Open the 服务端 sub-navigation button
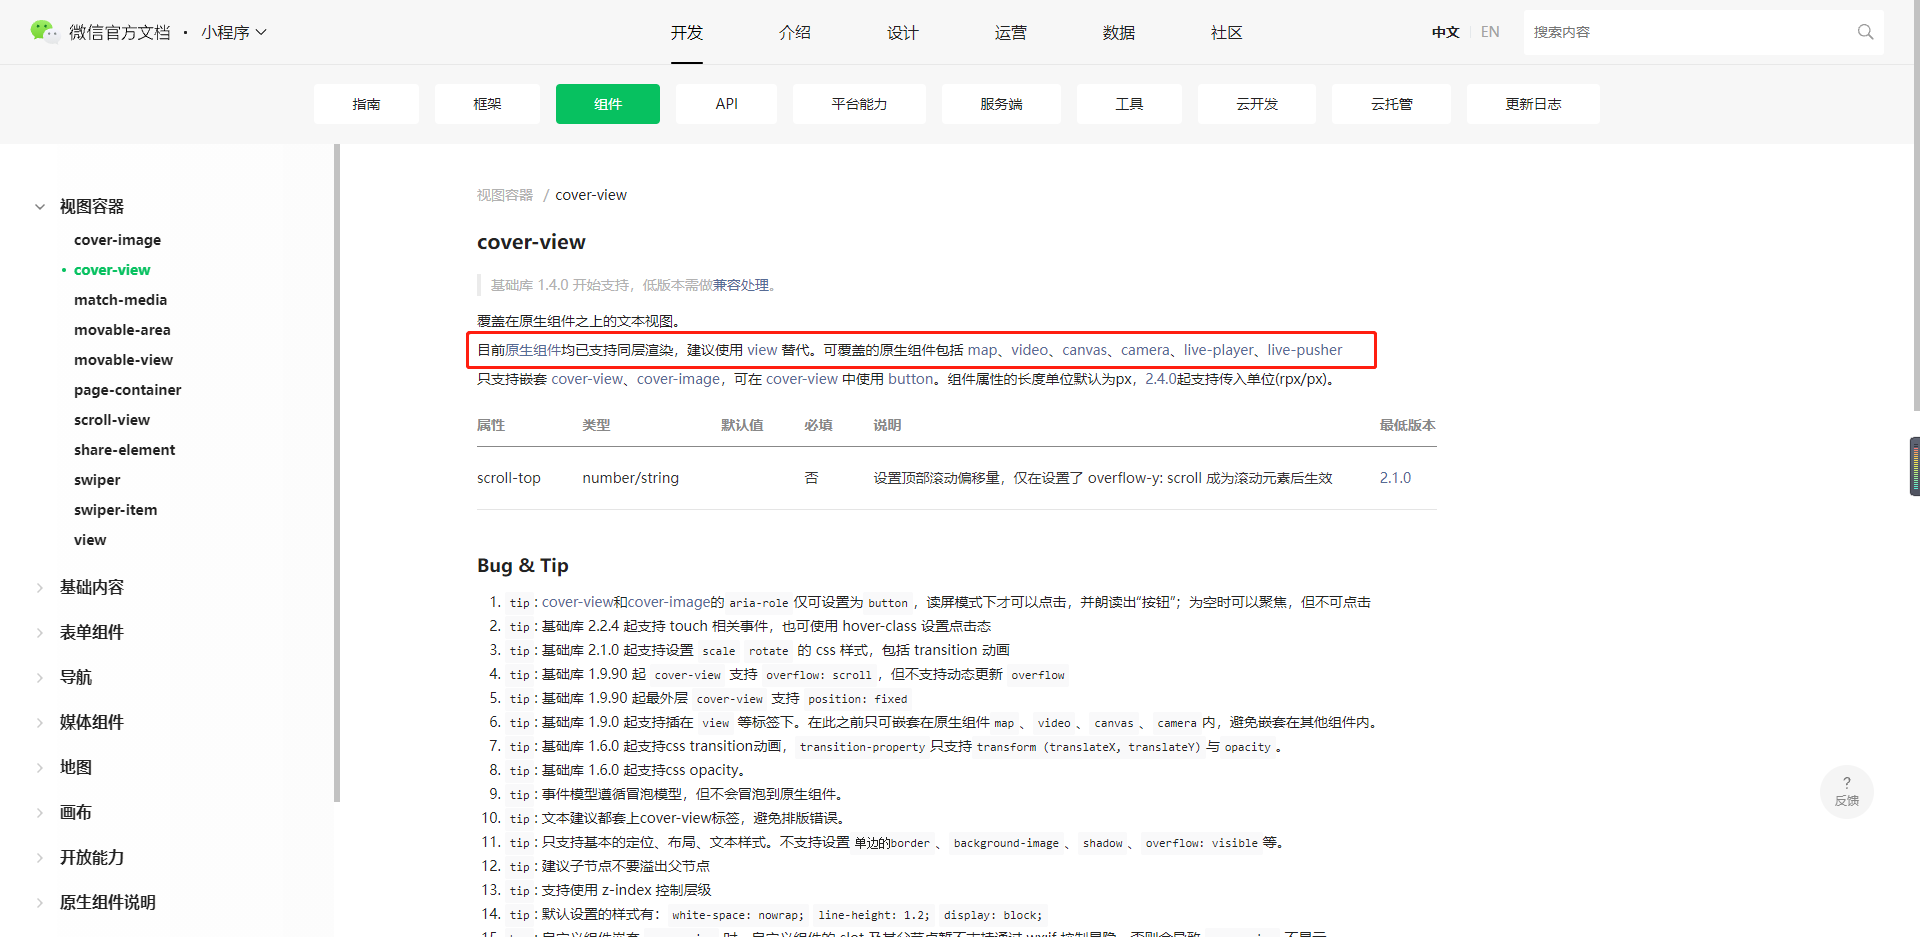 (1001, 104)
